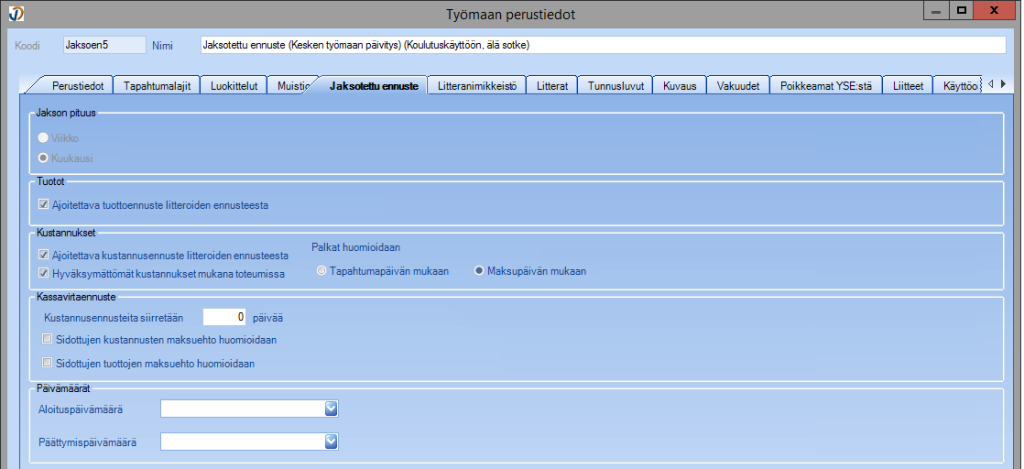Toggle Ajoitettava kustannusennuste litteroiden ennusteesta checkbox
1024x469 pixels.
point(44,255)
